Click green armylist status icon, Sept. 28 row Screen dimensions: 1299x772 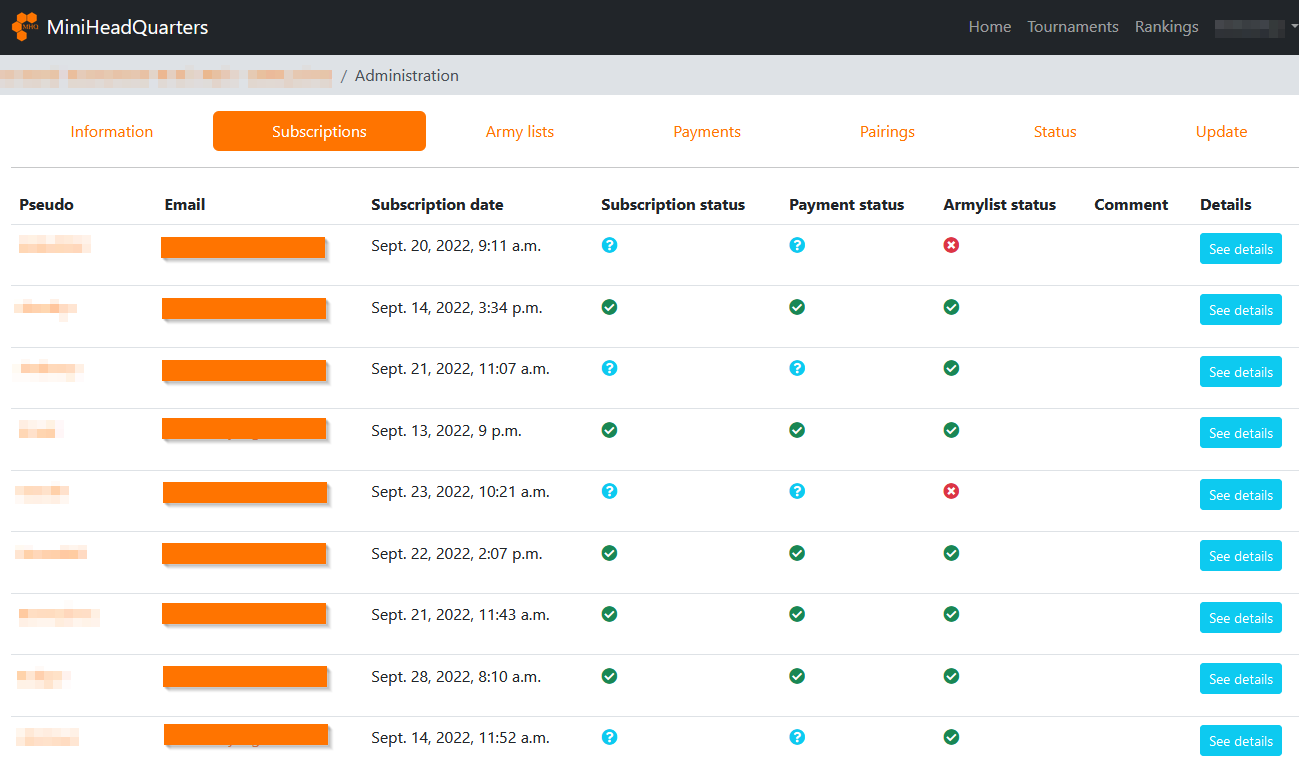951,676
